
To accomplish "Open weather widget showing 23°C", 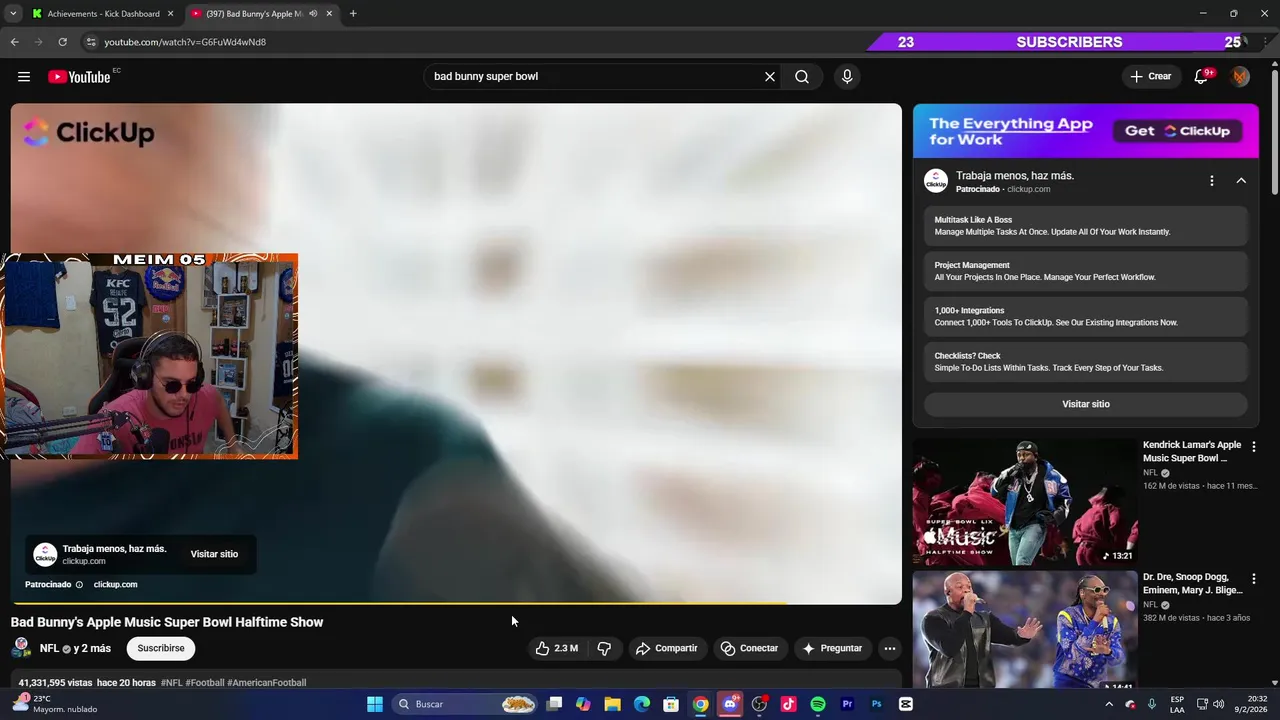I will [55, 704].
